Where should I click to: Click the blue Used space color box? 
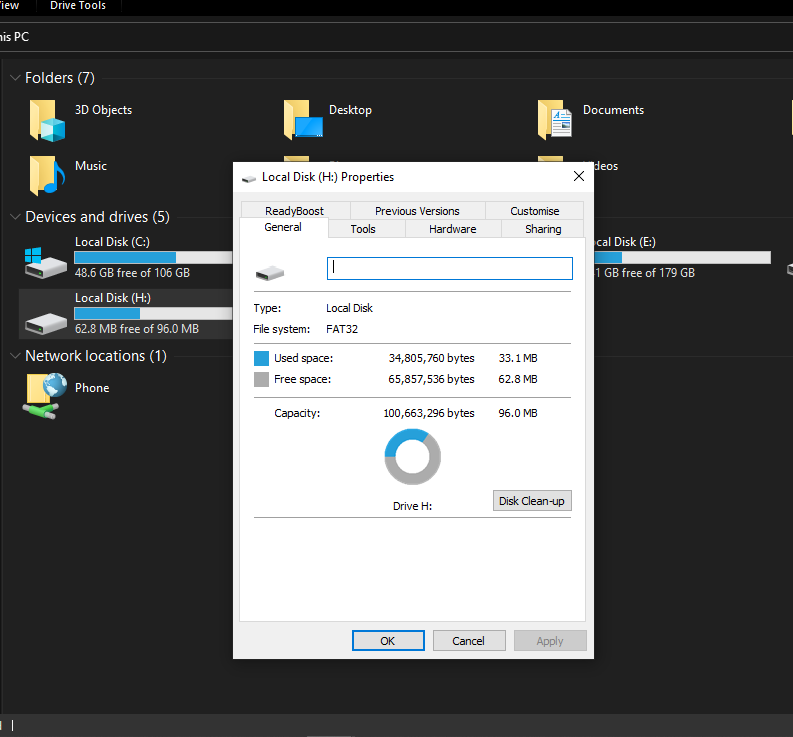(x=261, y=359)
